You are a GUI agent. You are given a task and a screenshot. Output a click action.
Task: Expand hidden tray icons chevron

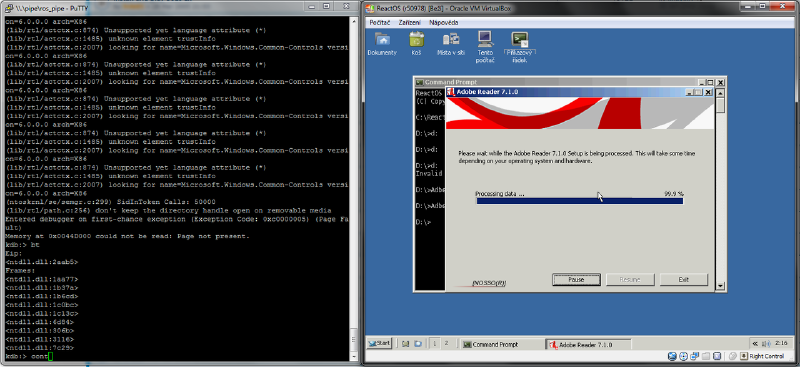pos(755,344)
